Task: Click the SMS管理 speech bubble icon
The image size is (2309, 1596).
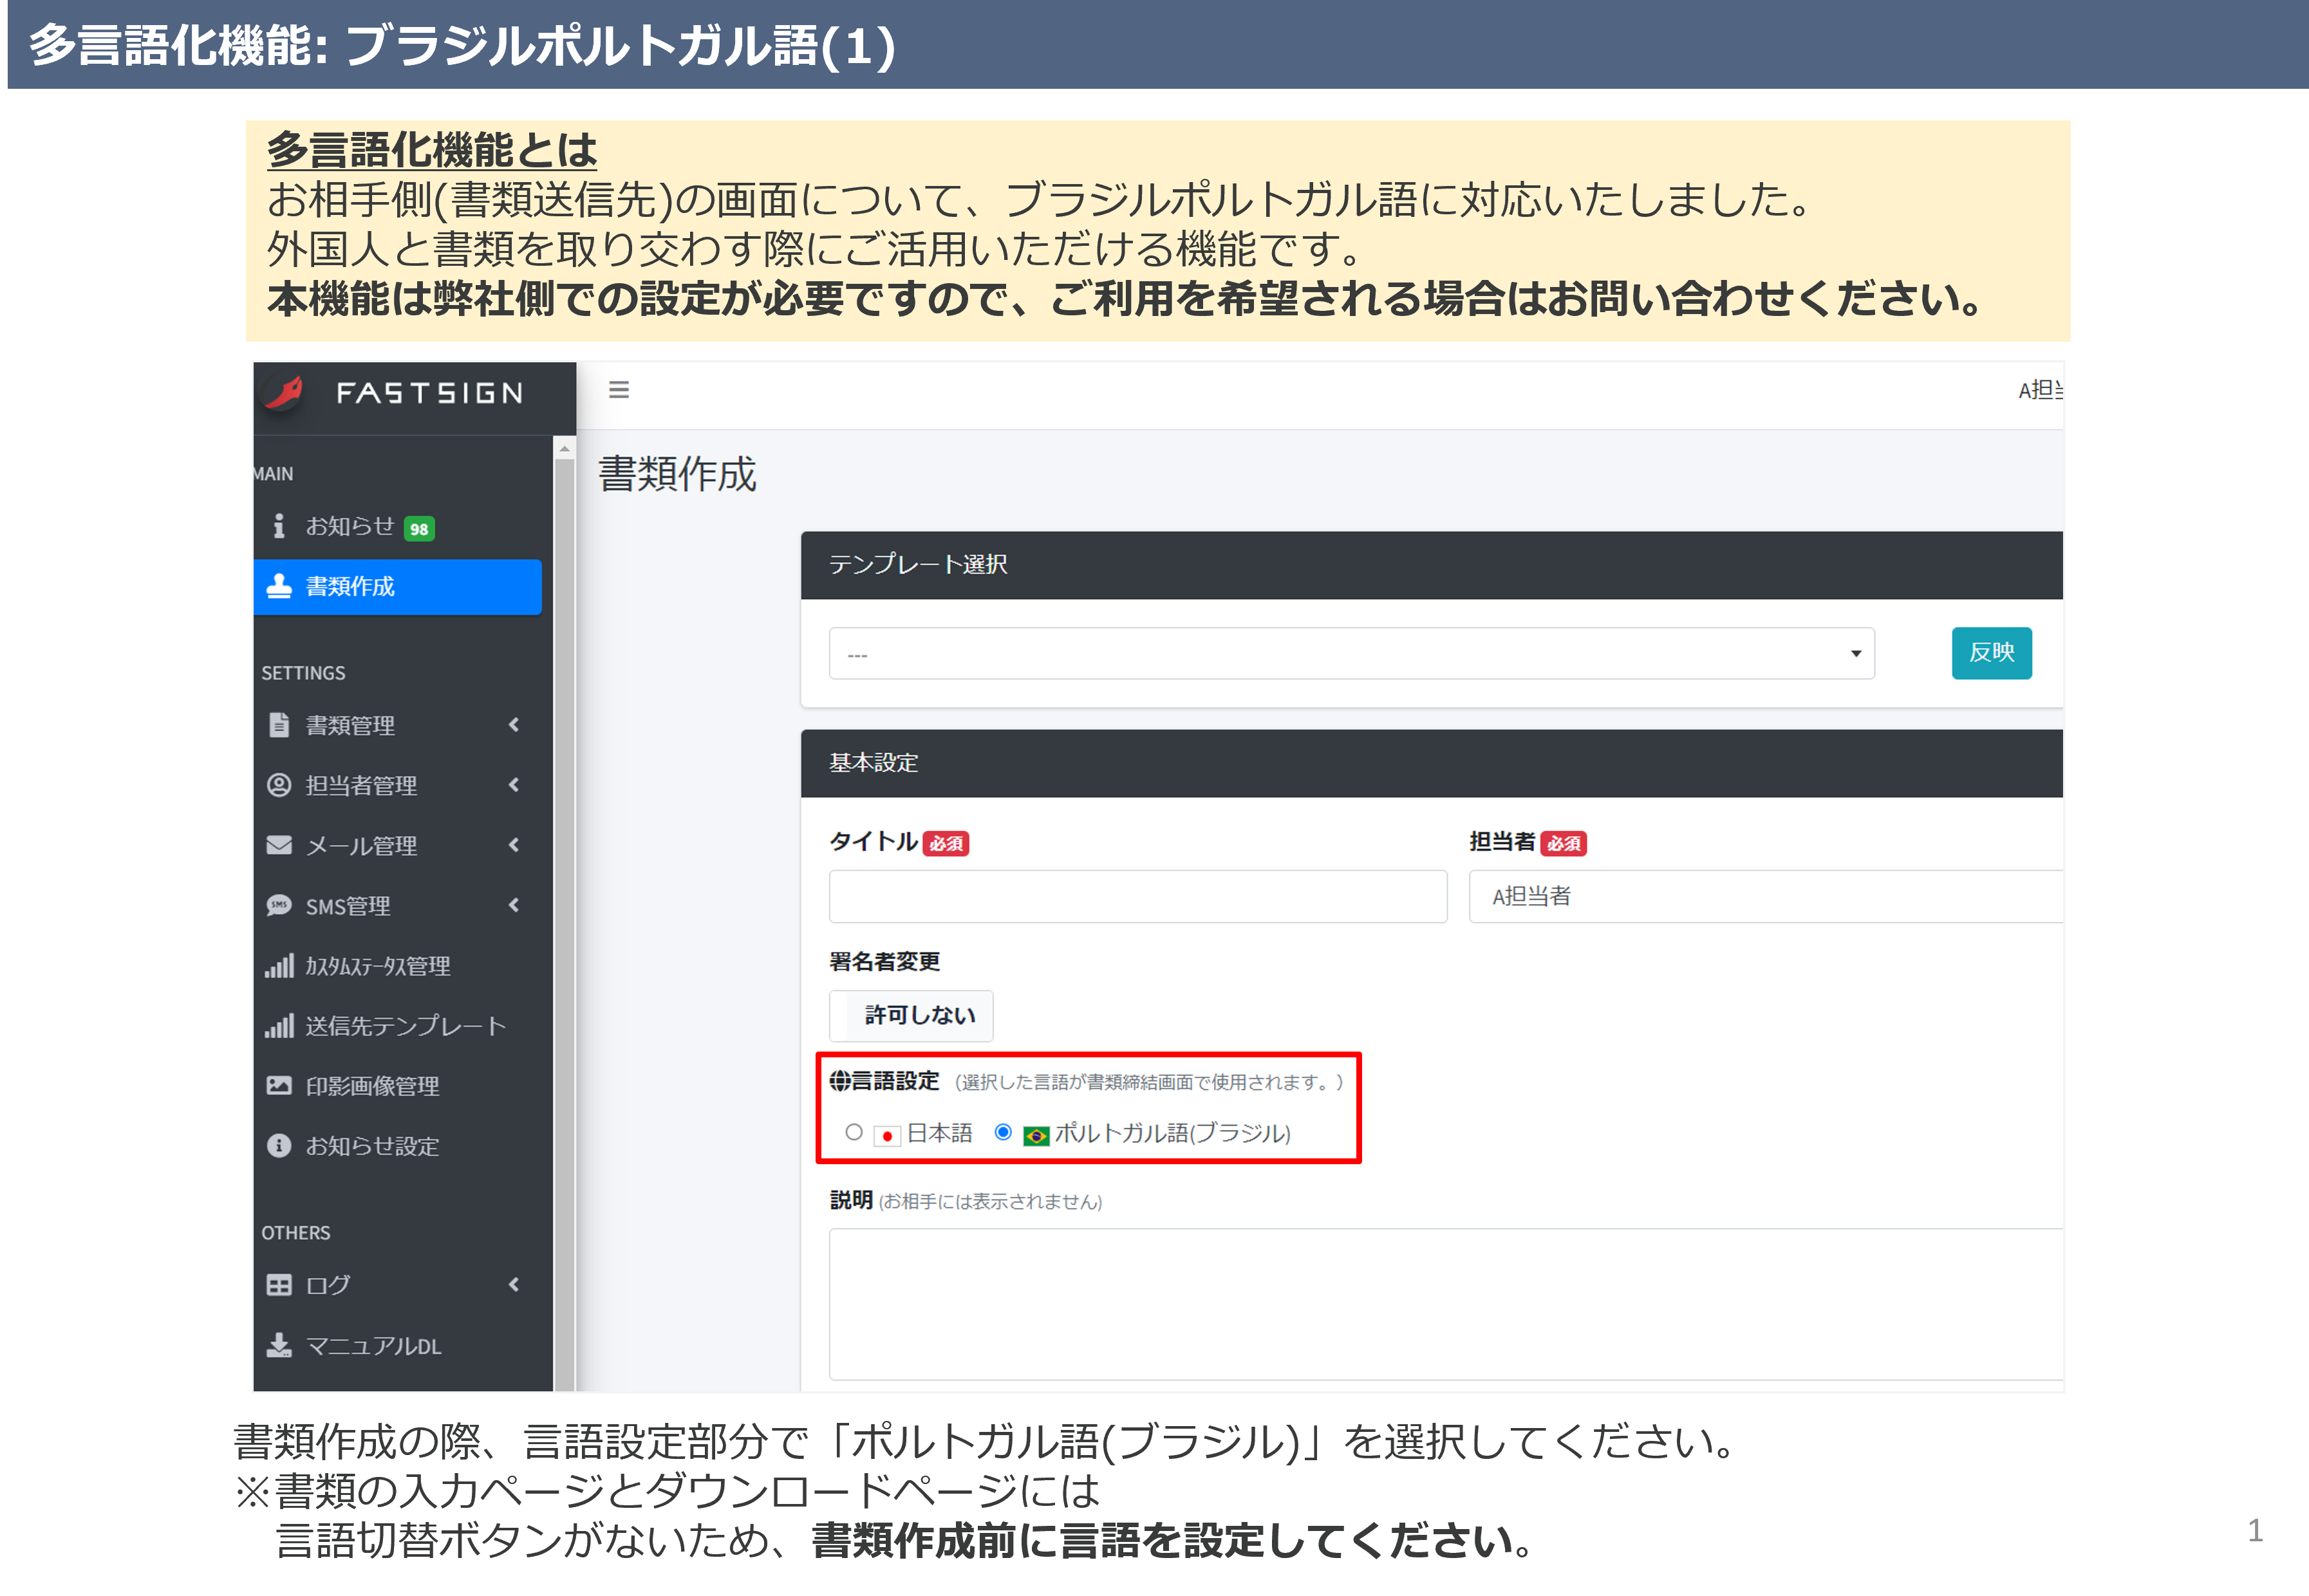Action: pyautogui.click(x=279, y=906)
